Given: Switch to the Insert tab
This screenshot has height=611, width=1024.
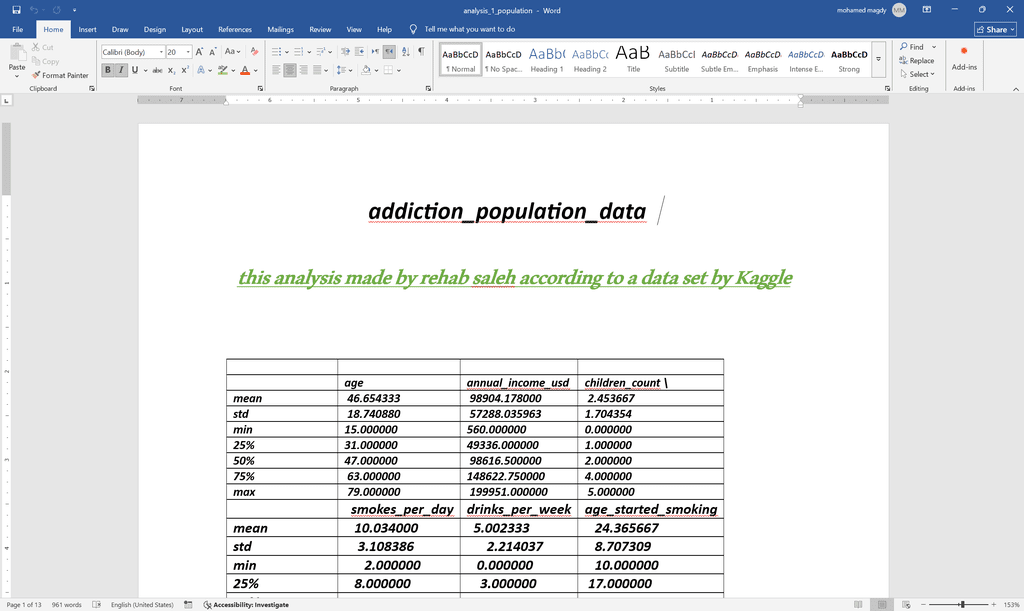Looking at the screenshot, I should click(88, 29).
